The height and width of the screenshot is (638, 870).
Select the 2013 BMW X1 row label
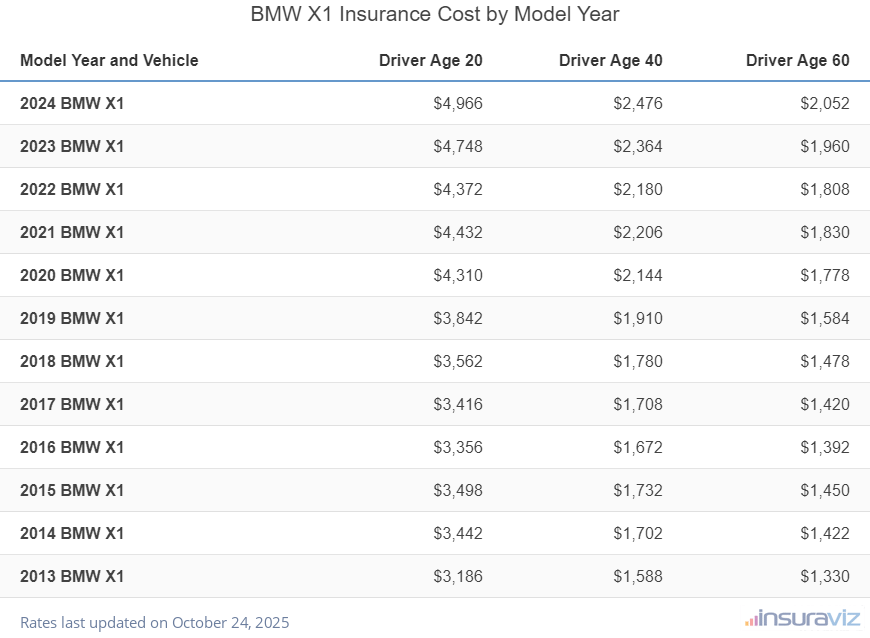(72, 576)
